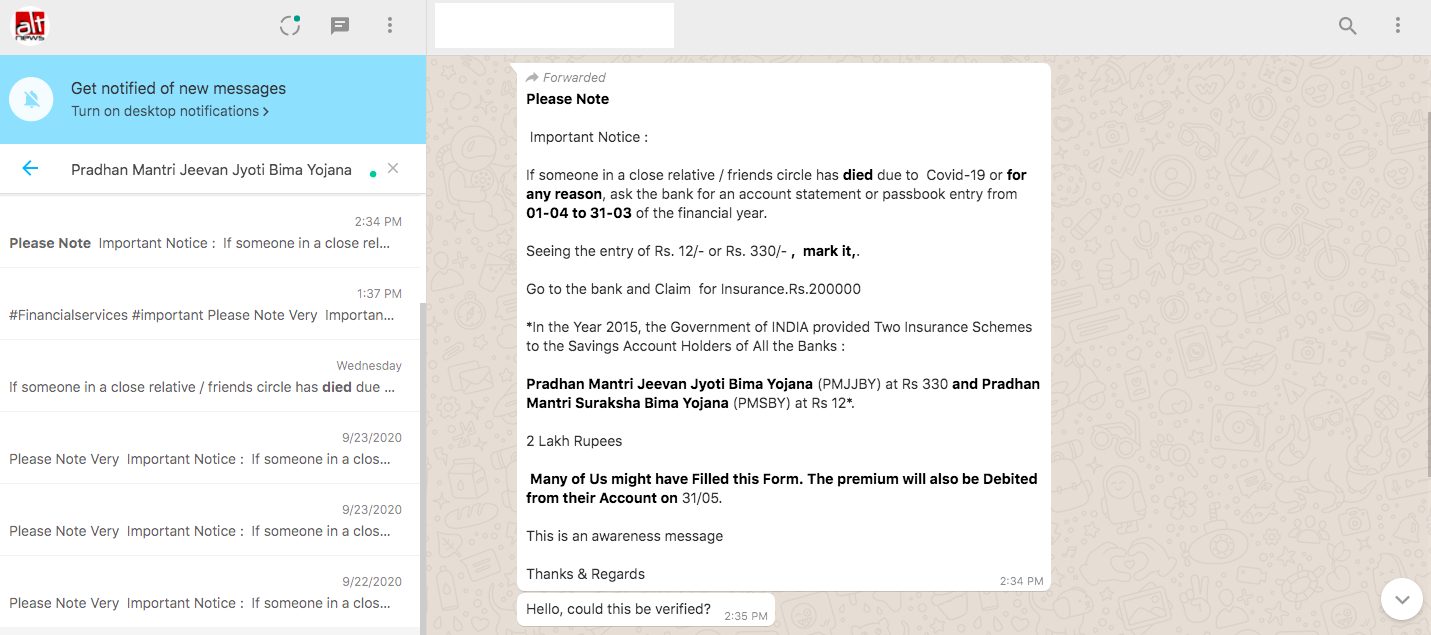Click the 'Please Note' heading in the message bubble

(567, 99)
